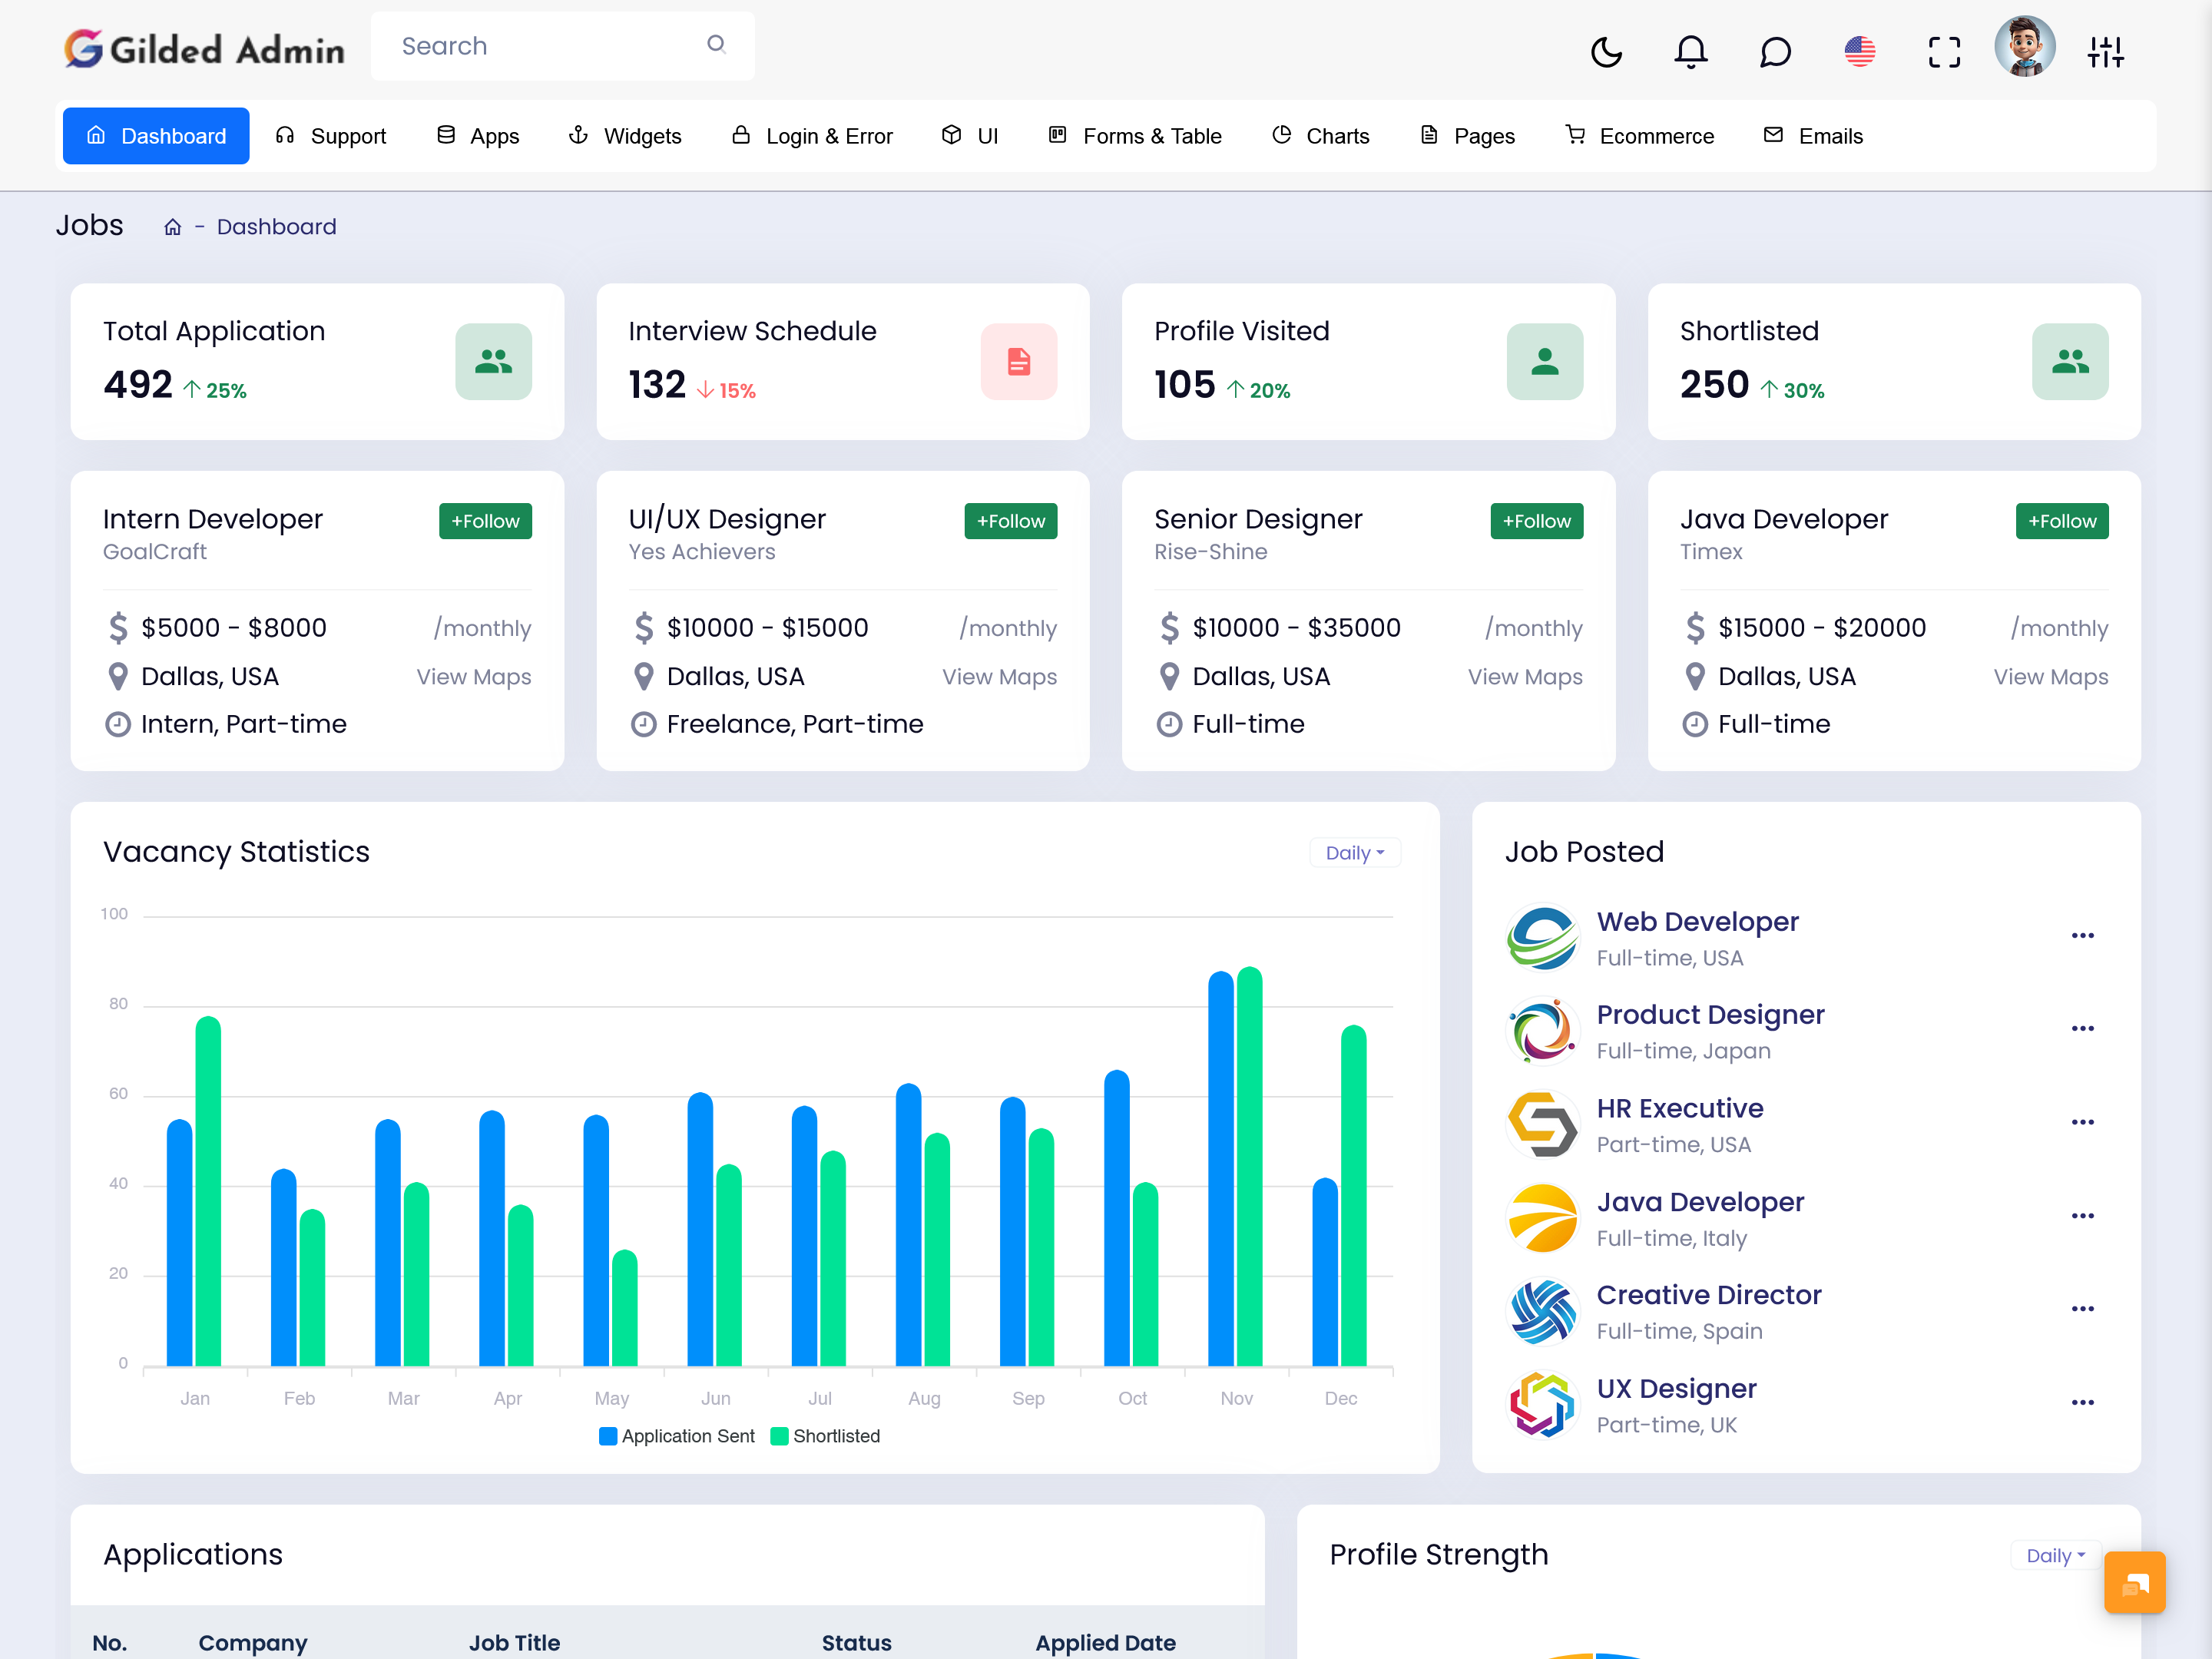
Task: Open the Apps menu
Action: click(478, 136)
